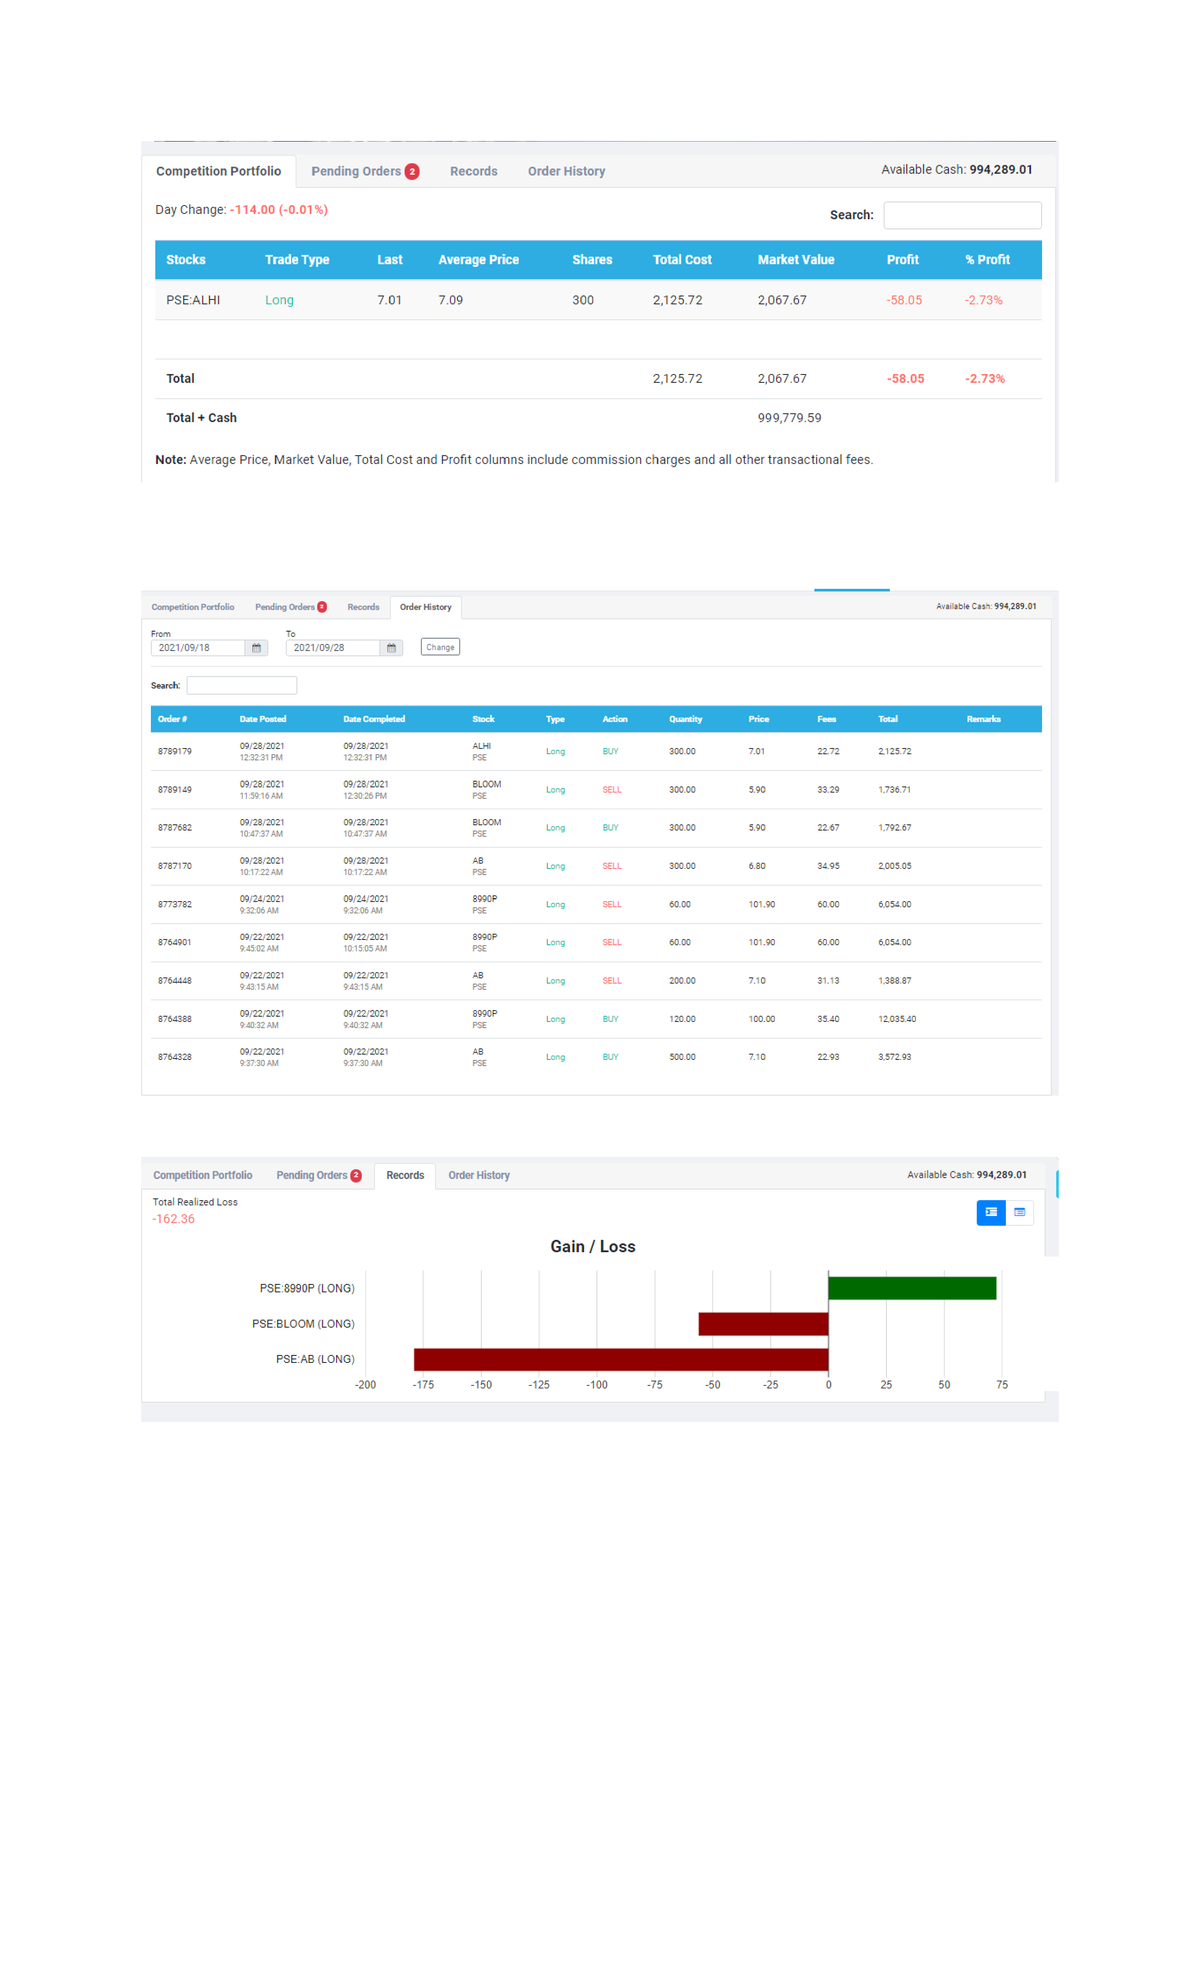Click the Long trade type for PSE:ALHI
1200x1976 pixels.
point(279,300)
